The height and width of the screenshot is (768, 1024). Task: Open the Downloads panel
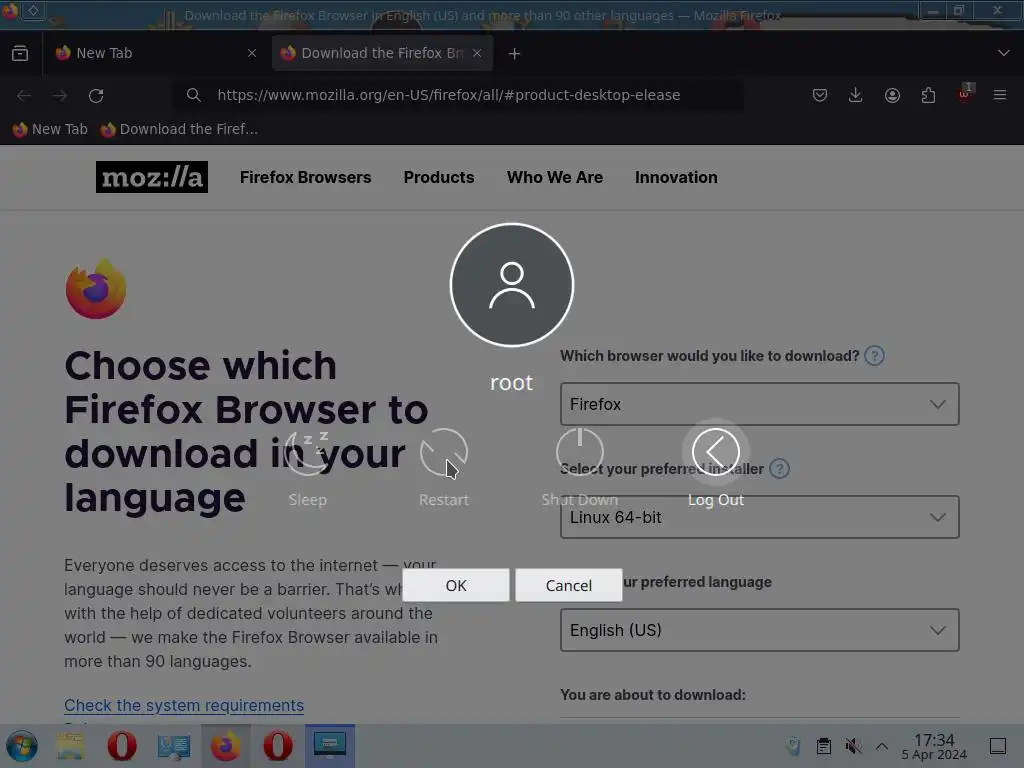pyautogui.click(x=856, y=95)
